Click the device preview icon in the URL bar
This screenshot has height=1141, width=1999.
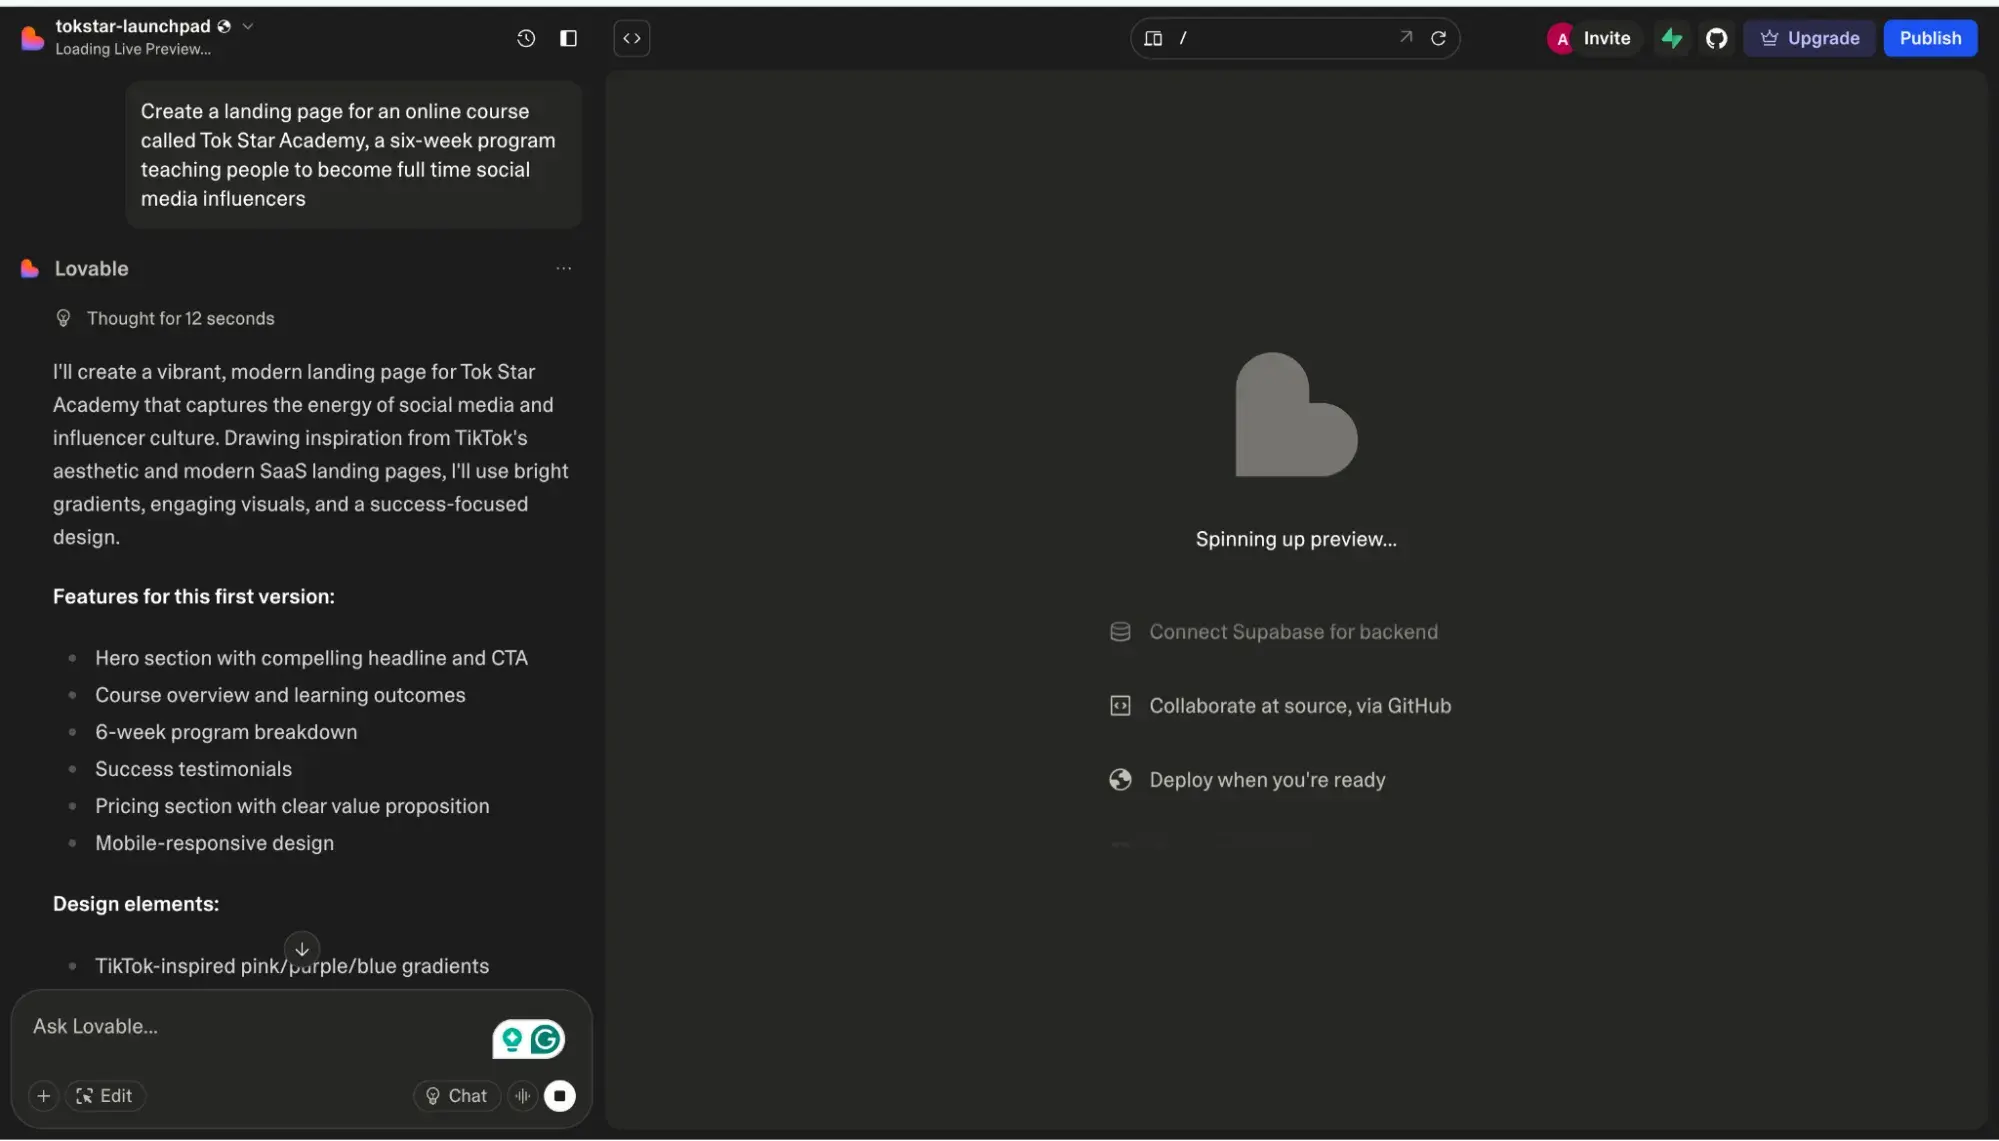[x=1153, y=38]
